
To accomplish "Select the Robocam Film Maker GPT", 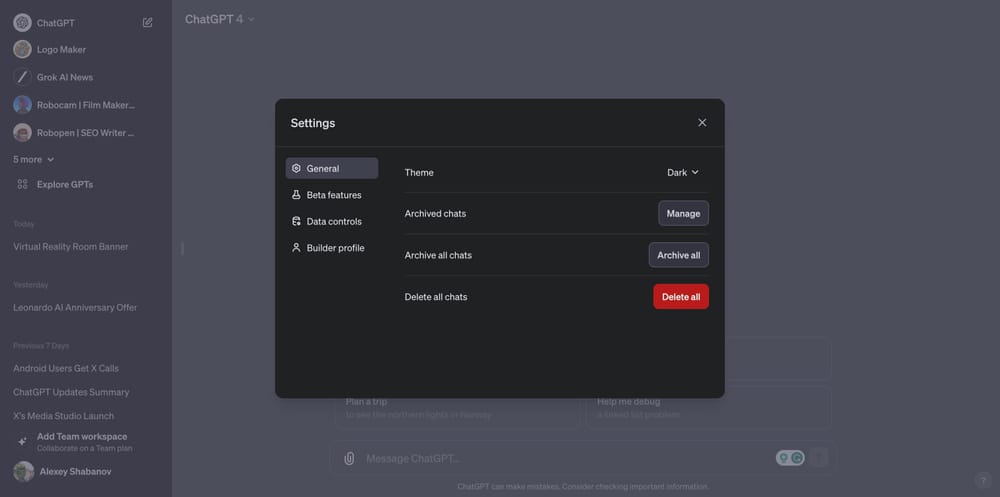I will click(85, 104).
